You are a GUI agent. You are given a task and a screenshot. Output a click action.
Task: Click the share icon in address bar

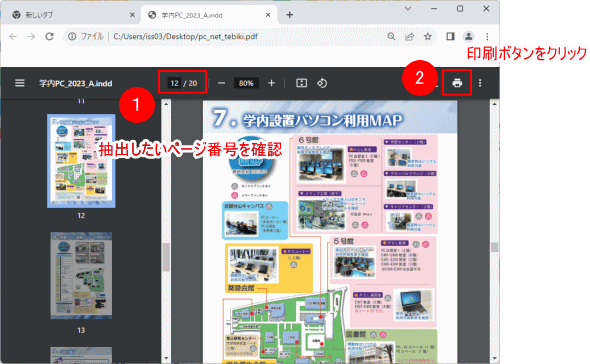point(409,37)
